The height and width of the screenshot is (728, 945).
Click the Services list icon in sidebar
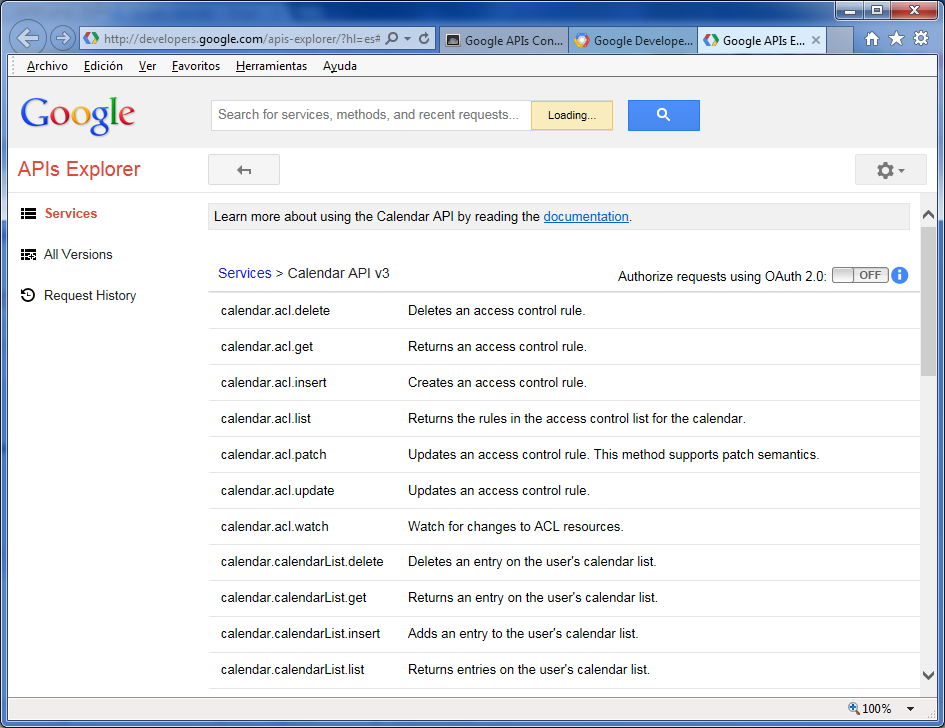click(x=28, y=213)
